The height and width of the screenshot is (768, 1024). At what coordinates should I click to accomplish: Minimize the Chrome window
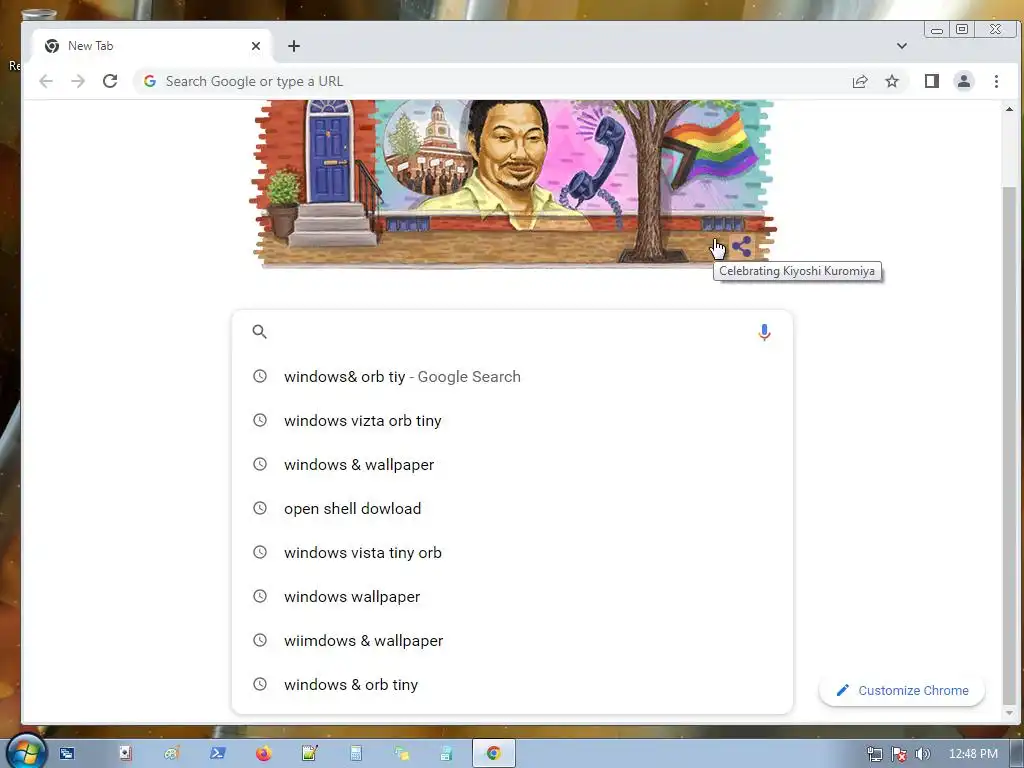tap(936, 29)
